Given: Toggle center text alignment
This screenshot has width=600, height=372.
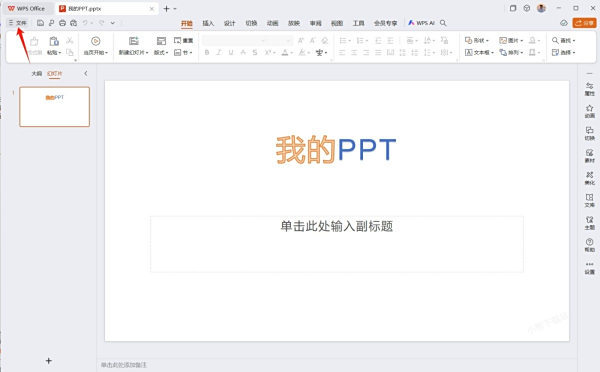Looking at the screenshot, I should [x=354, y=52].
